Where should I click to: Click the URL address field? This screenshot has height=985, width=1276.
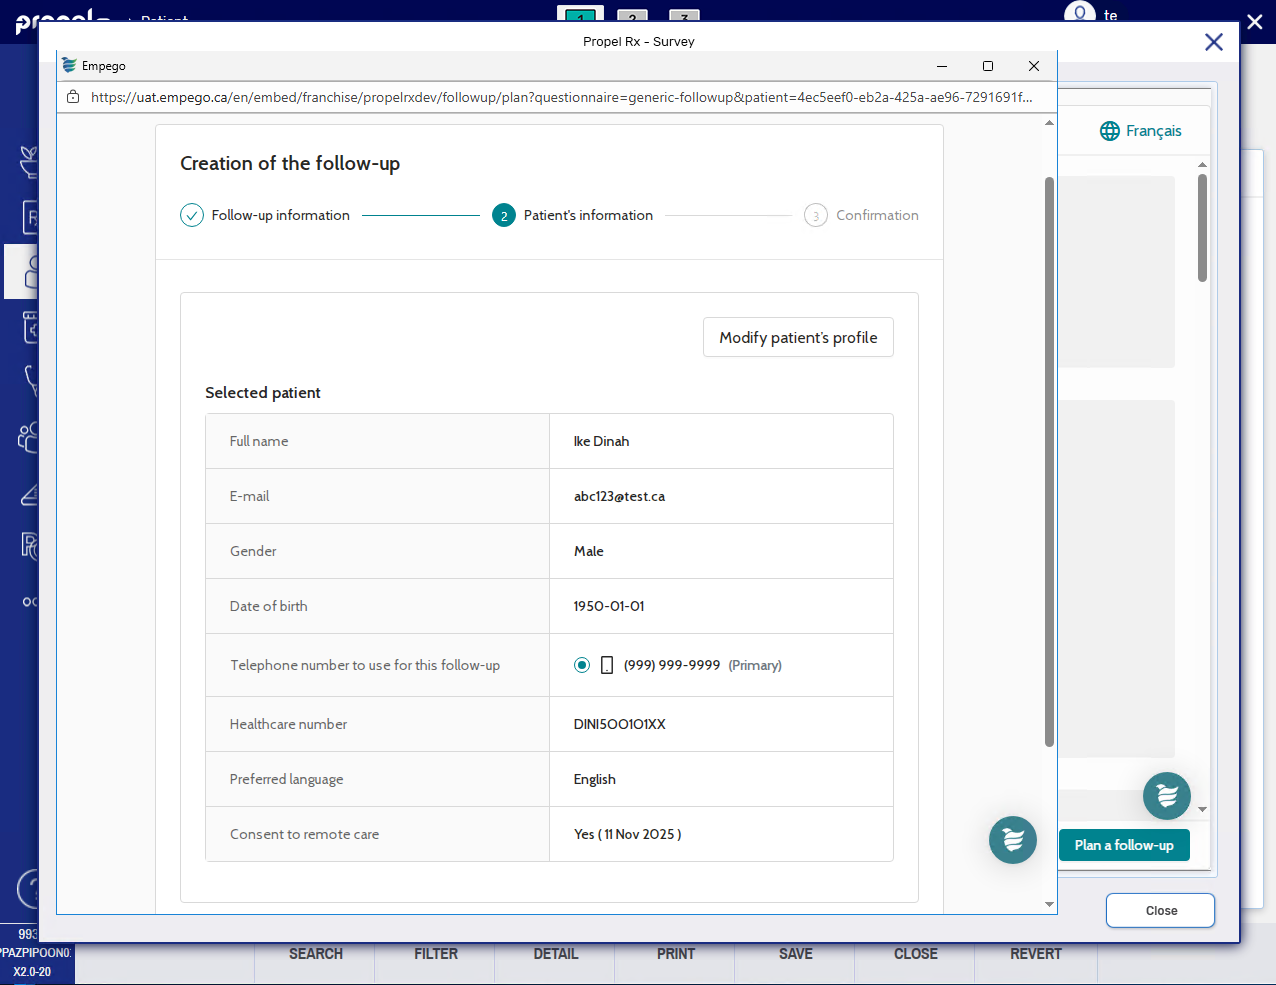(x=560, y=97)
